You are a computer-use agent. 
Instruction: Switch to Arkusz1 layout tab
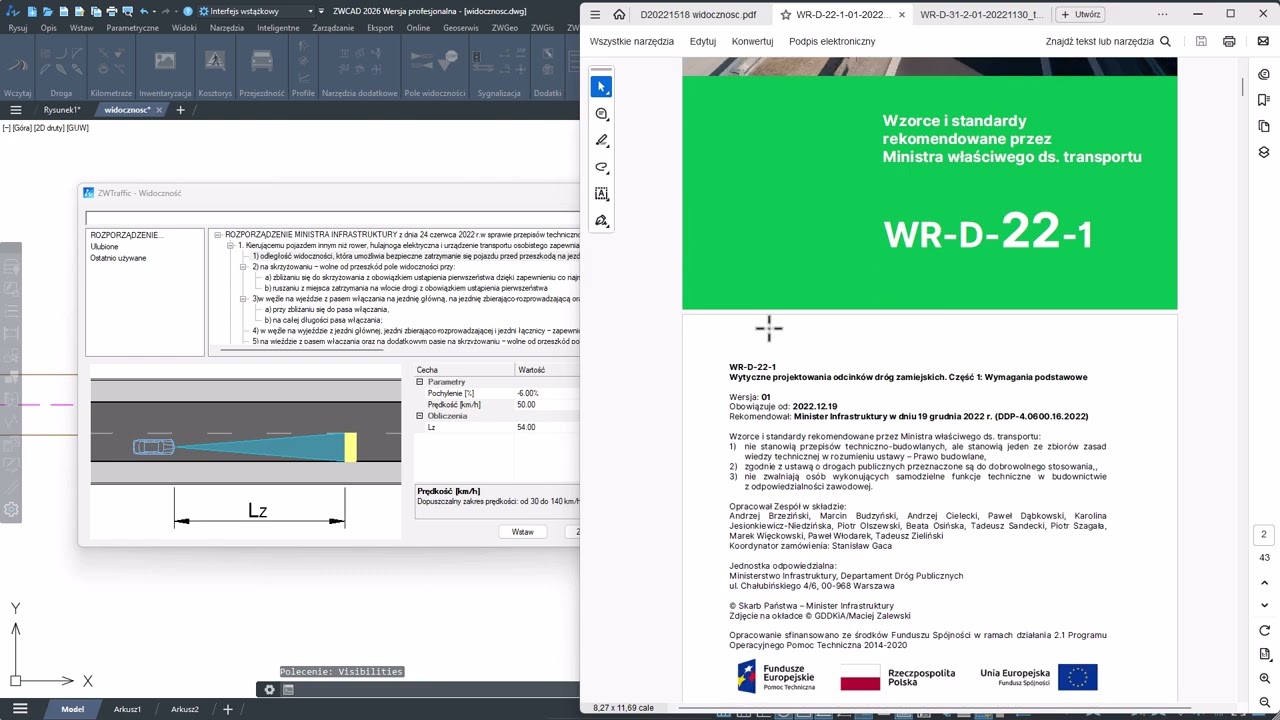[127, 709]
